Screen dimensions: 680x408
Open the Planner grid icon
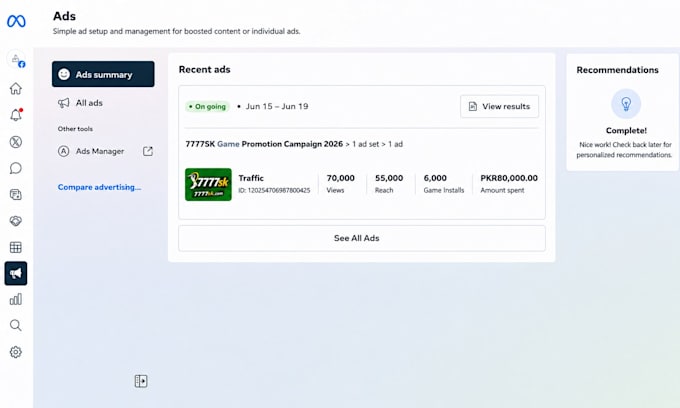16,247
